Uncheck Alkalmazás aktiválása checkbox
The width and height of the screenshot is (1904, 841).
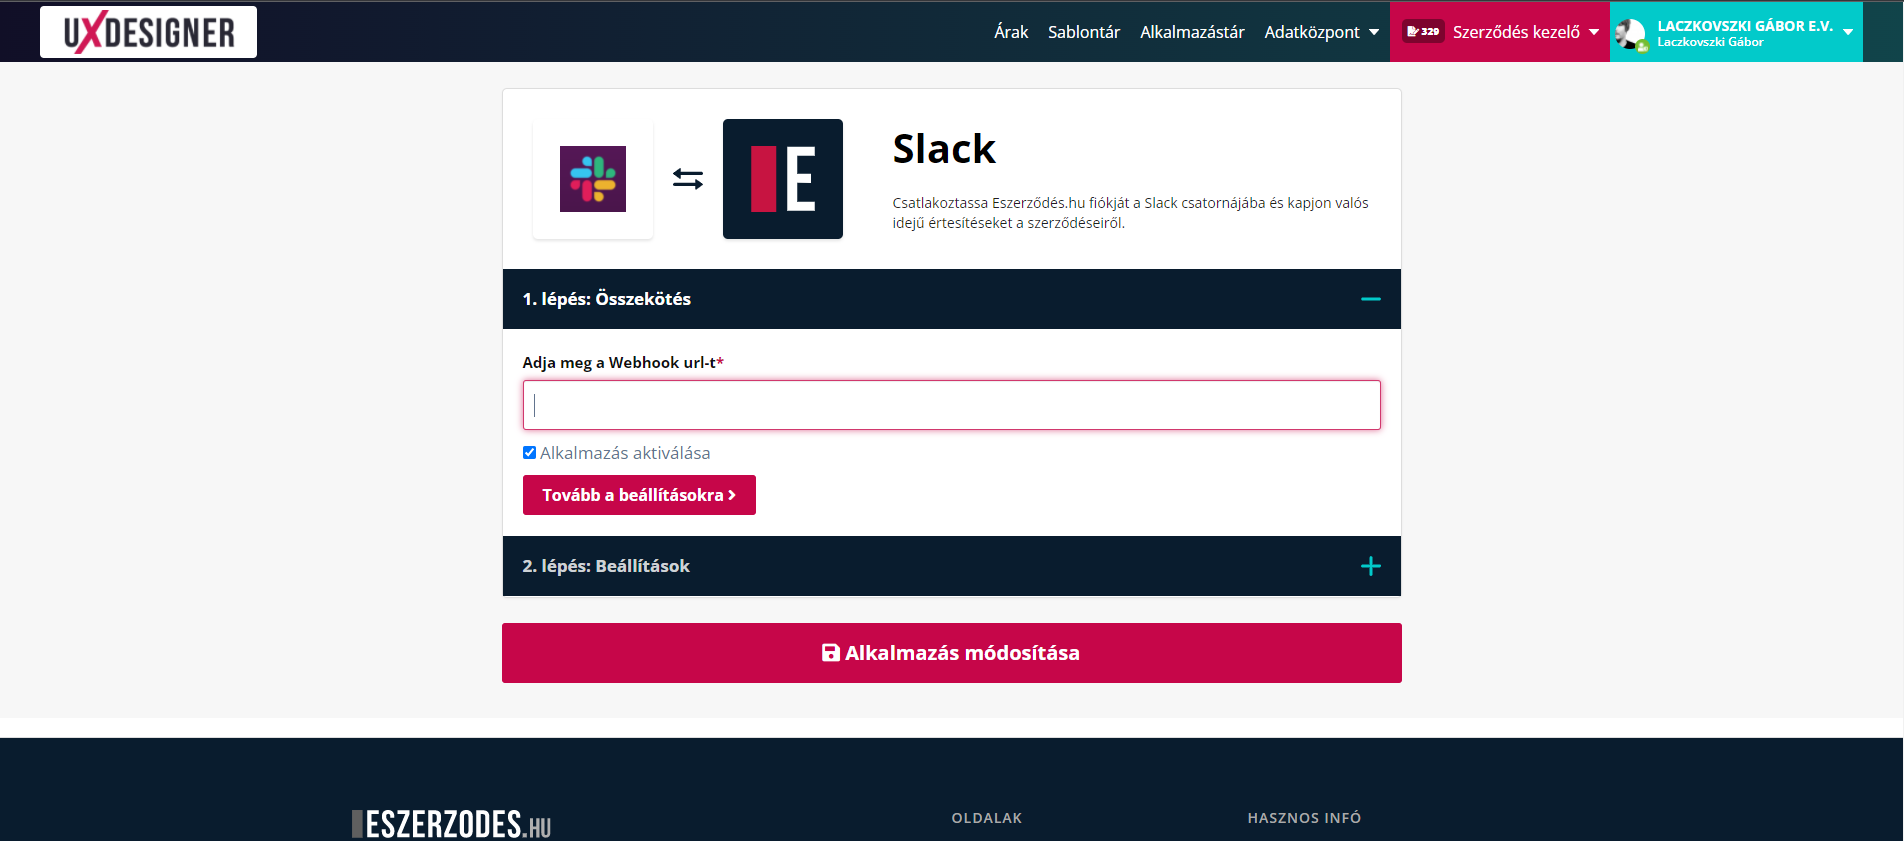point(530,453)
